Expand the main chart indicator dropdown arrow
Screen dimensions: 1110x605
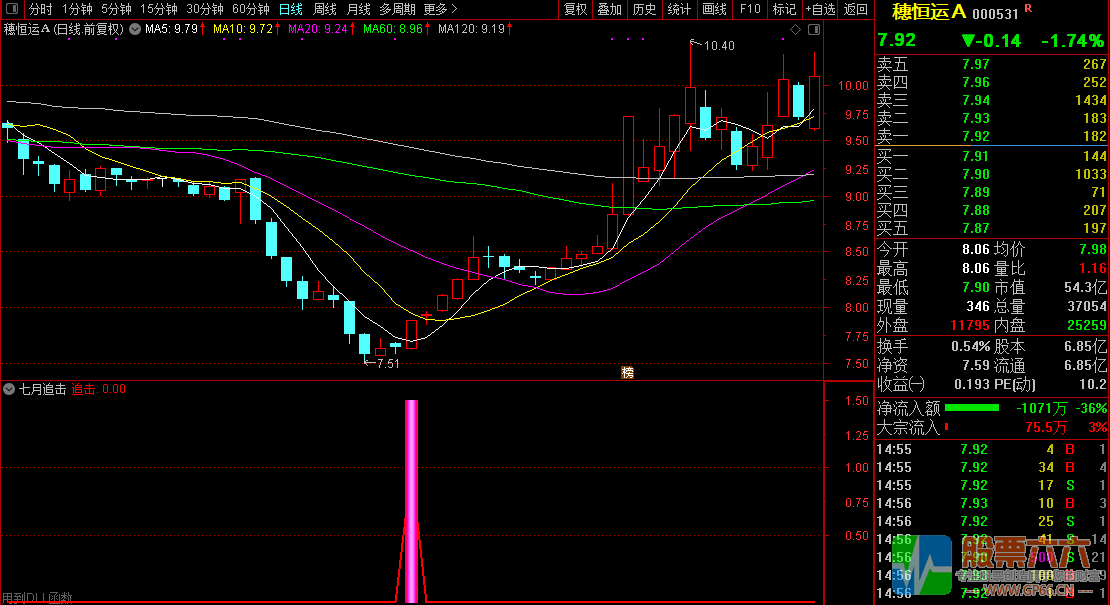[x=132, y=30]
